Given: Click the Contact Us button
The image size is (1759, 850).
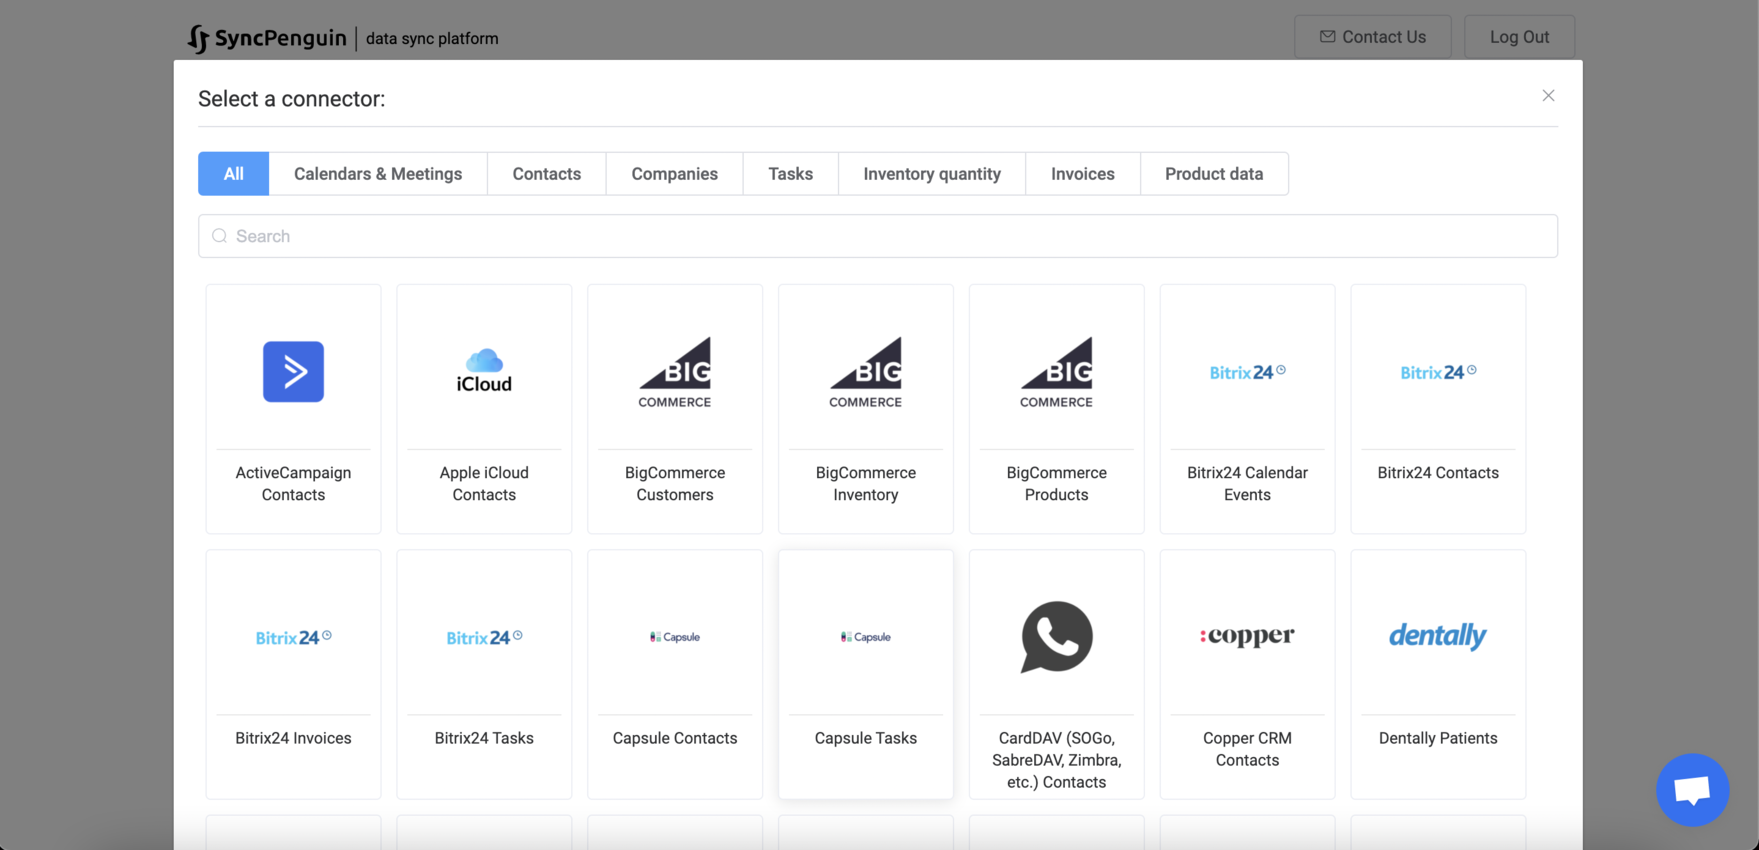Looking at the screenshot, I should [1373, 37].
